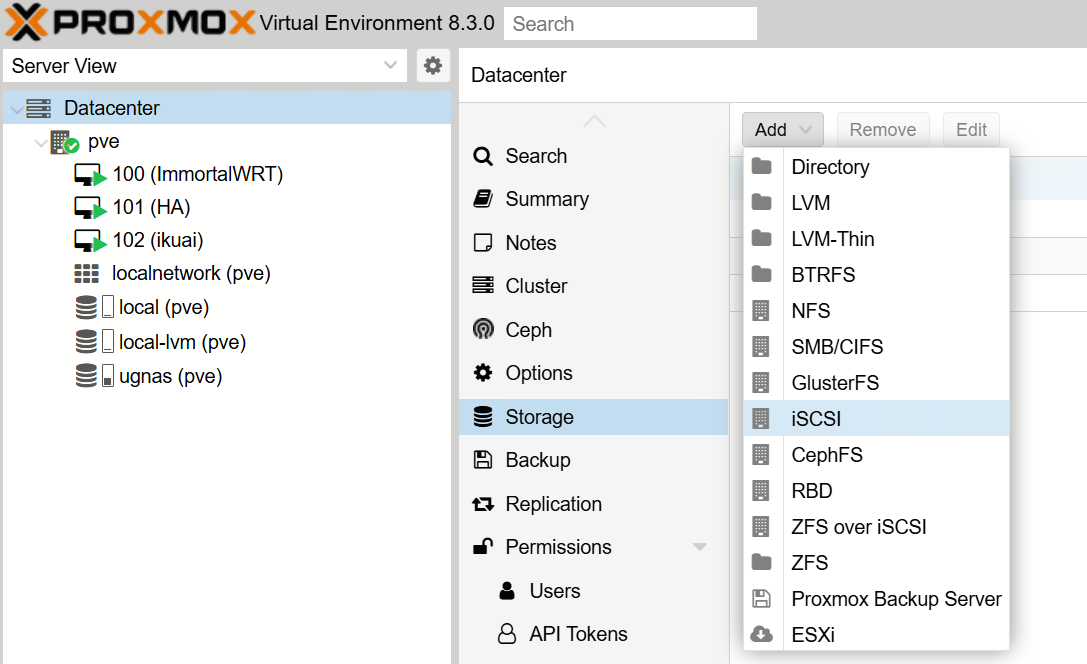Viewport: 1087px width, 664px height.
Task: Click the localnetwork (pve) grid icon
Action: (x=87, y=273)
